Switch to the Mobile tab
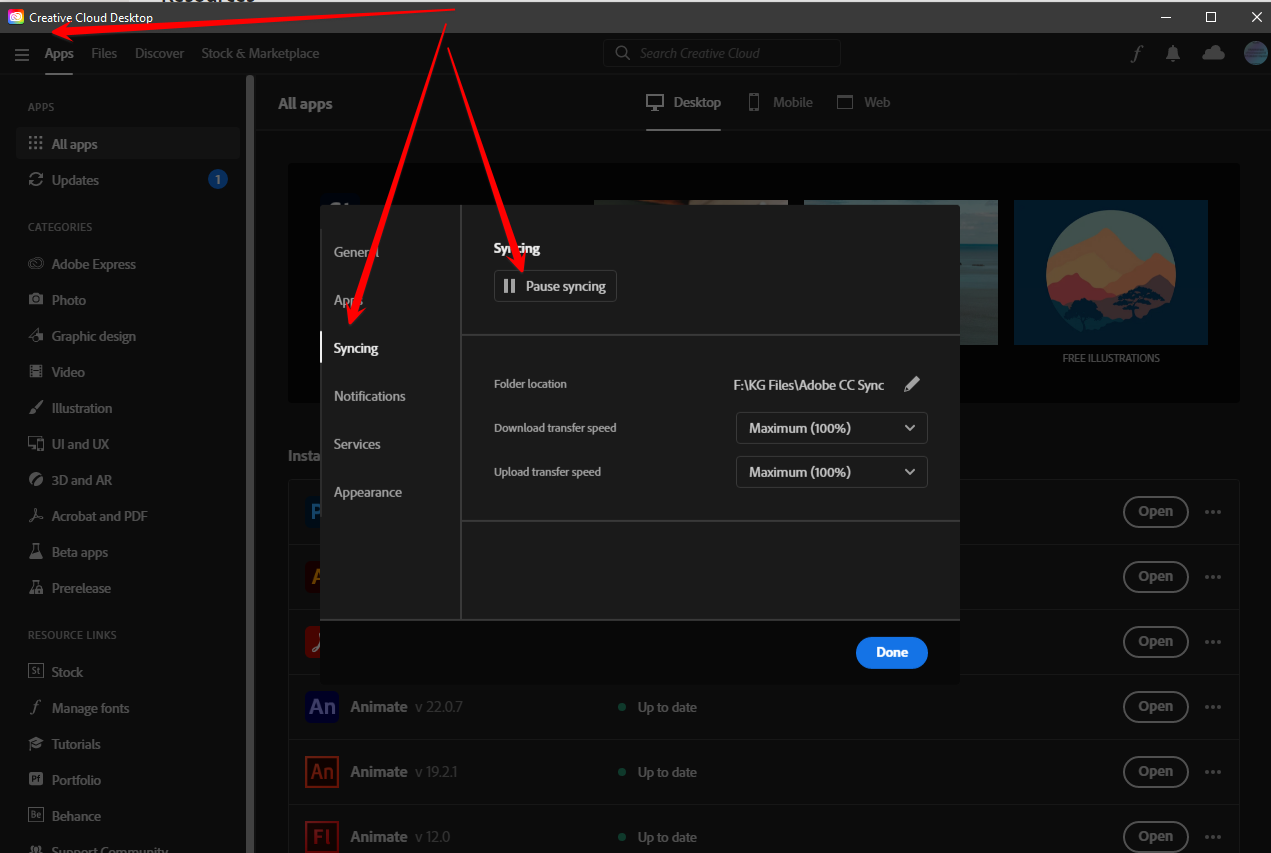This screenshot has width=1271, height=853. 780,101
